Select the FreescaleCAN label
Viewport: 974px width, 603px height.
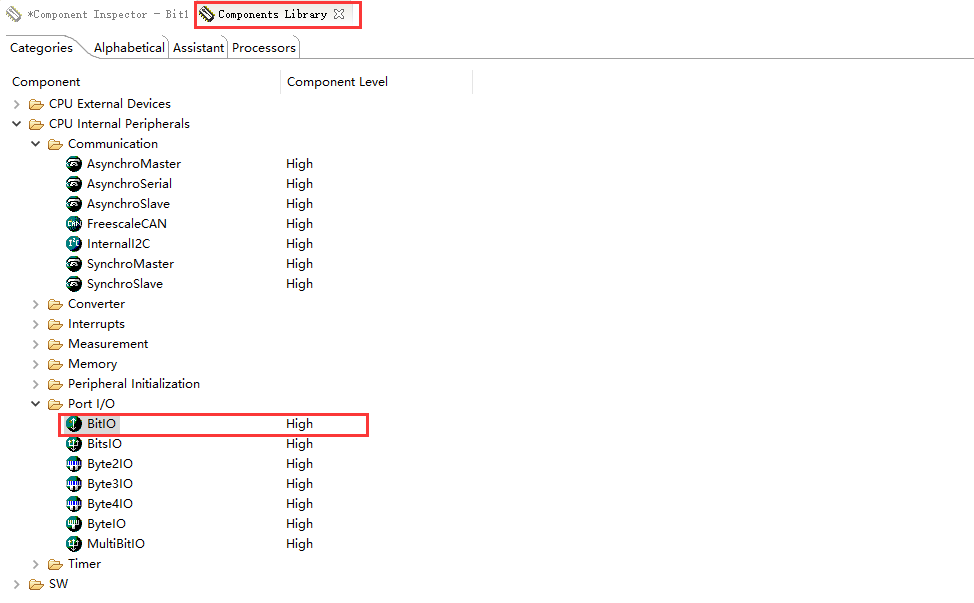127,224
